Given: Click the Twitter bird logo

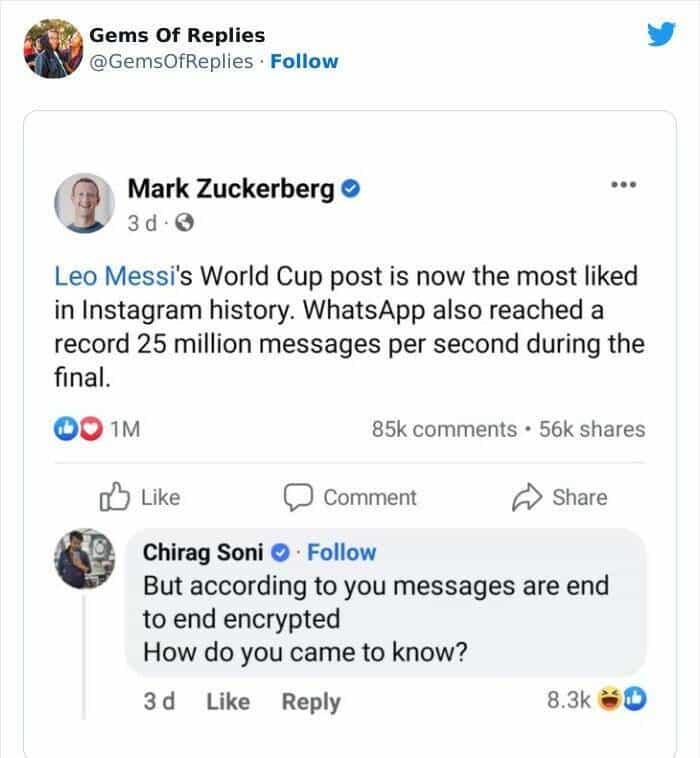Looking at the screenshot, I should [x=661, y=35].
